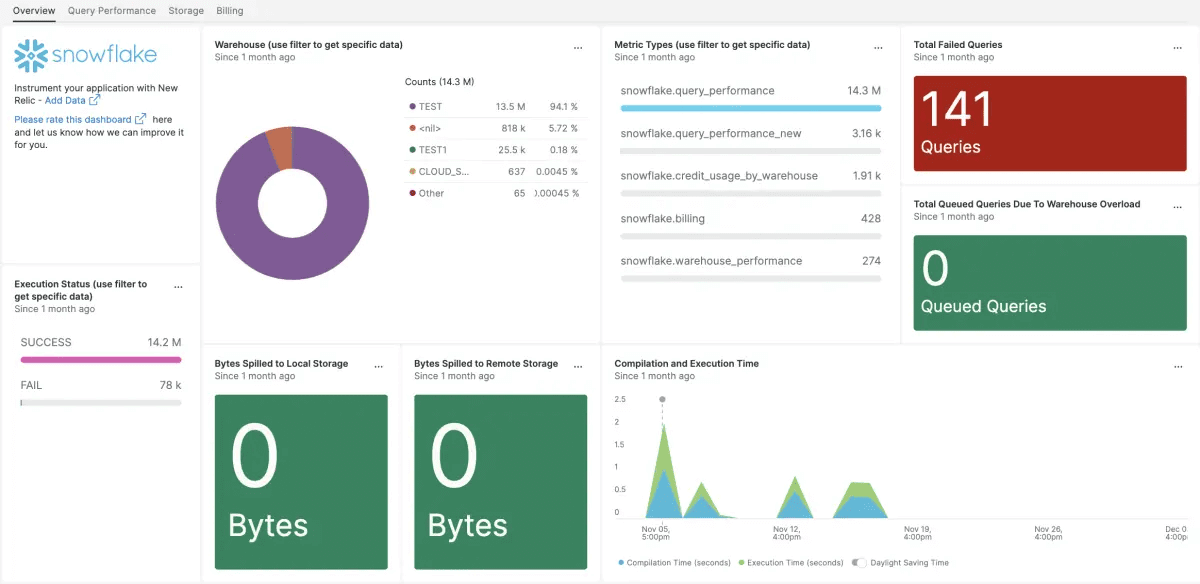This screenshot has height=584, width=1200.
Task: Open the Execution Status widget menu
Action: [x=178, y=286]
